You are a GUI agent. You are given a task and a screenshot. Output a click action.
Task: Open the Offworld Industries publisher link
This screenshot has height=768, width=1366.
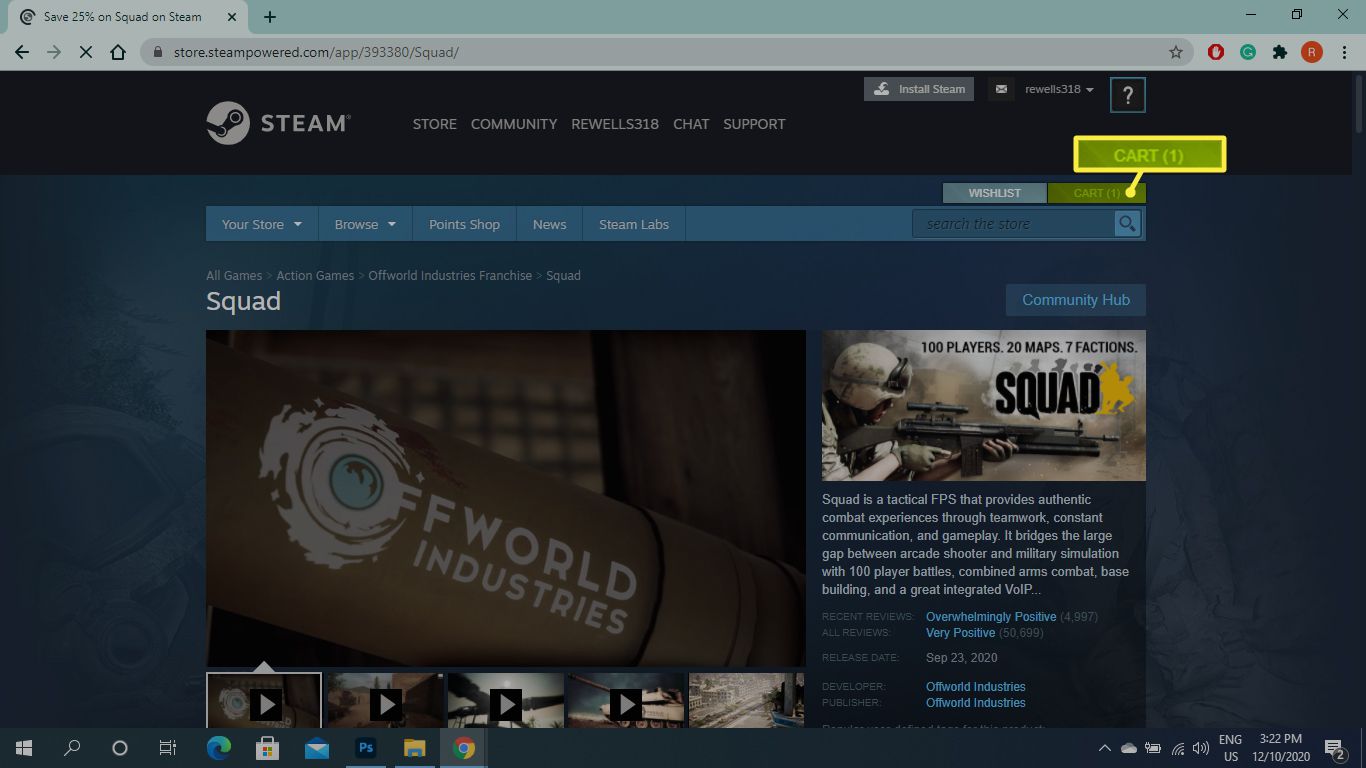pos(976,703)
